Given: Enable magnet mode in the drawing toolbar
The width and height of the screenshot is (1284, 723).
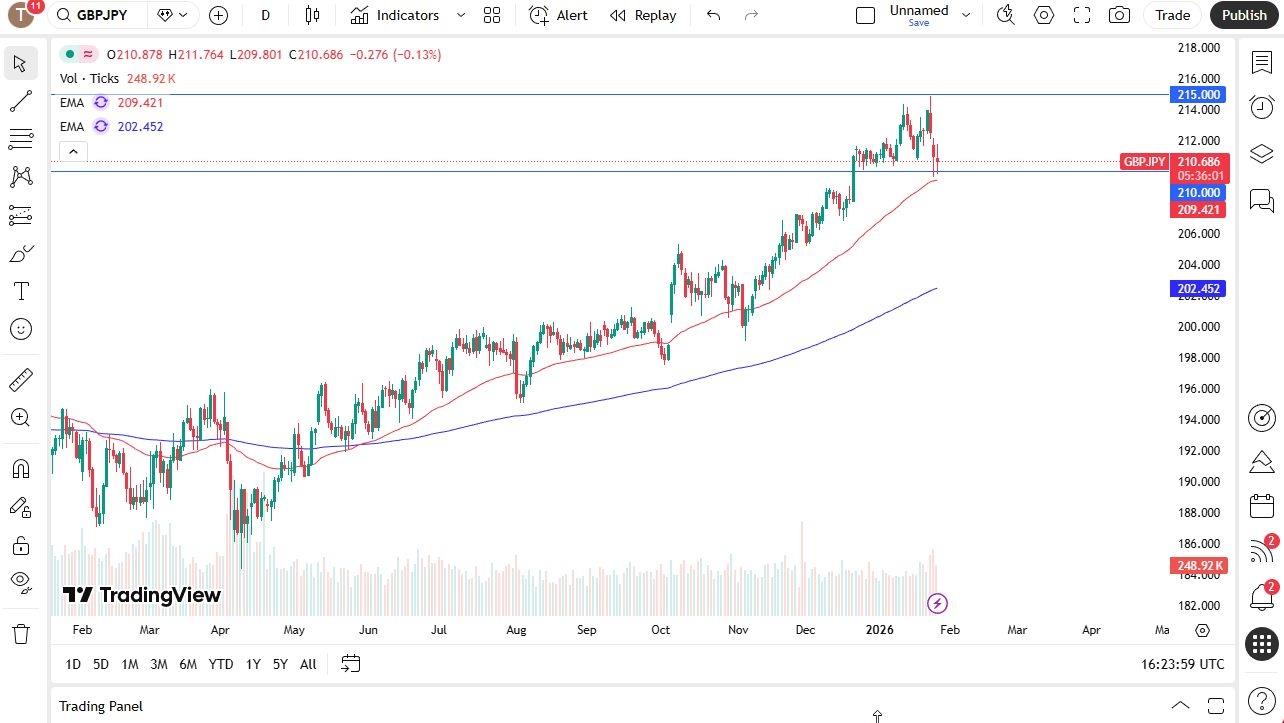Looking at the screenshot, I should pos(20,468).
